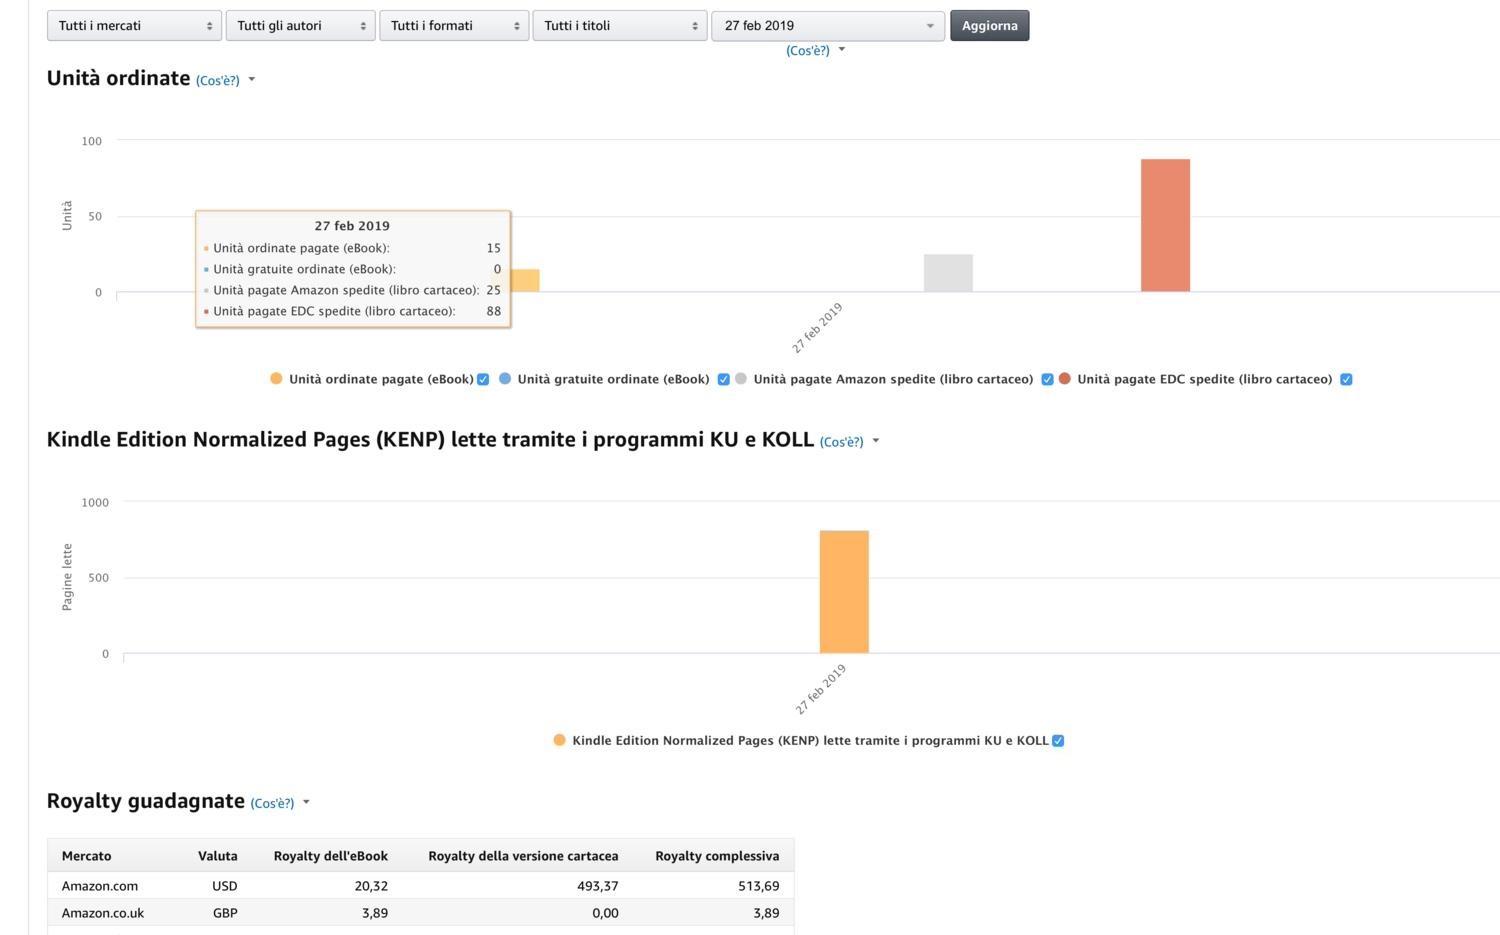Click the Amazon.co.uk market row
The height and width of the screenshot is (935, 1500).
point(421,913)
